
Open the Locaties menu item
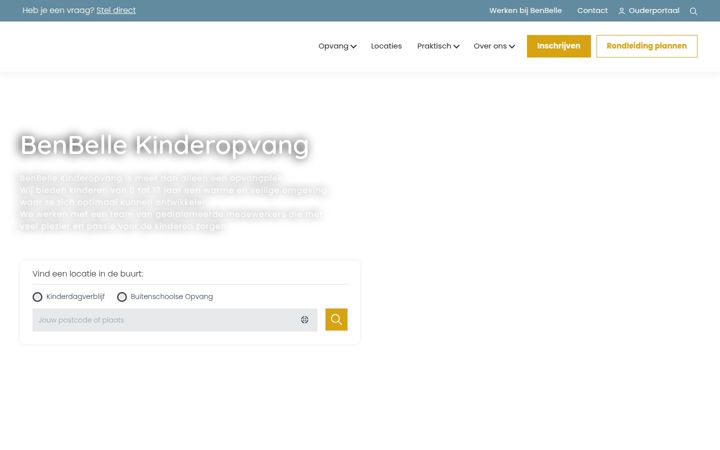coord(386,46)
